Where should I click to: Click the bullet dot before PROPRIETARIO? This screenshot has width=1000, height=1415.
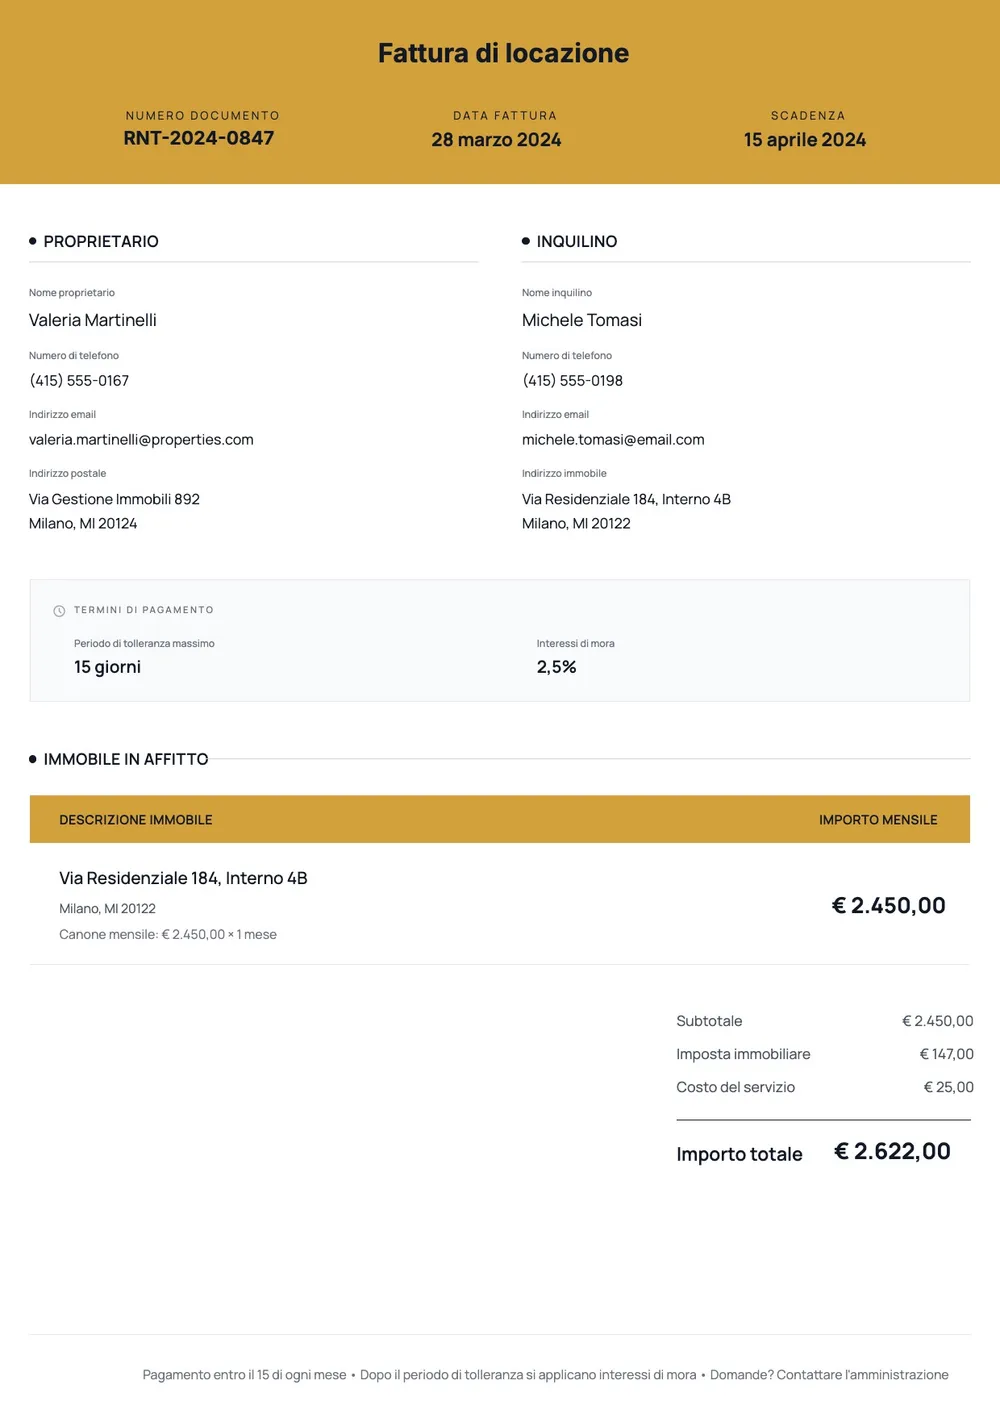pos(33,241)
